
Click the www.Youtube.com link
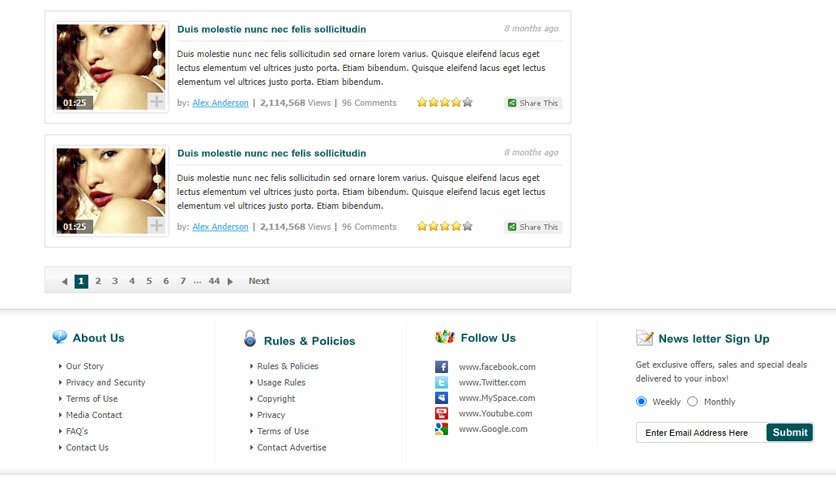click(495, 413)
